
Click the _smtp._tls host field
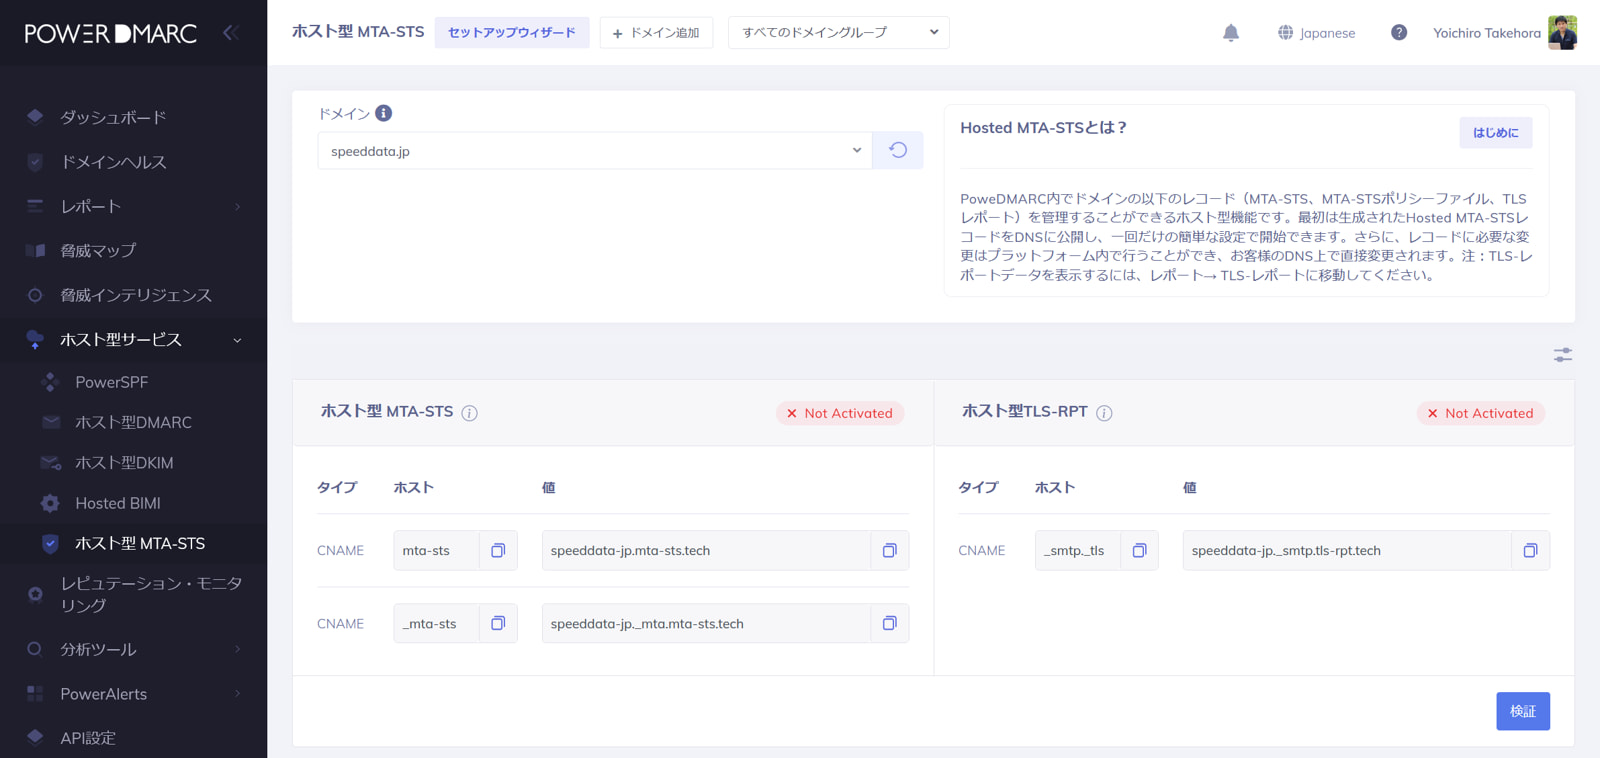[1078, 550]
